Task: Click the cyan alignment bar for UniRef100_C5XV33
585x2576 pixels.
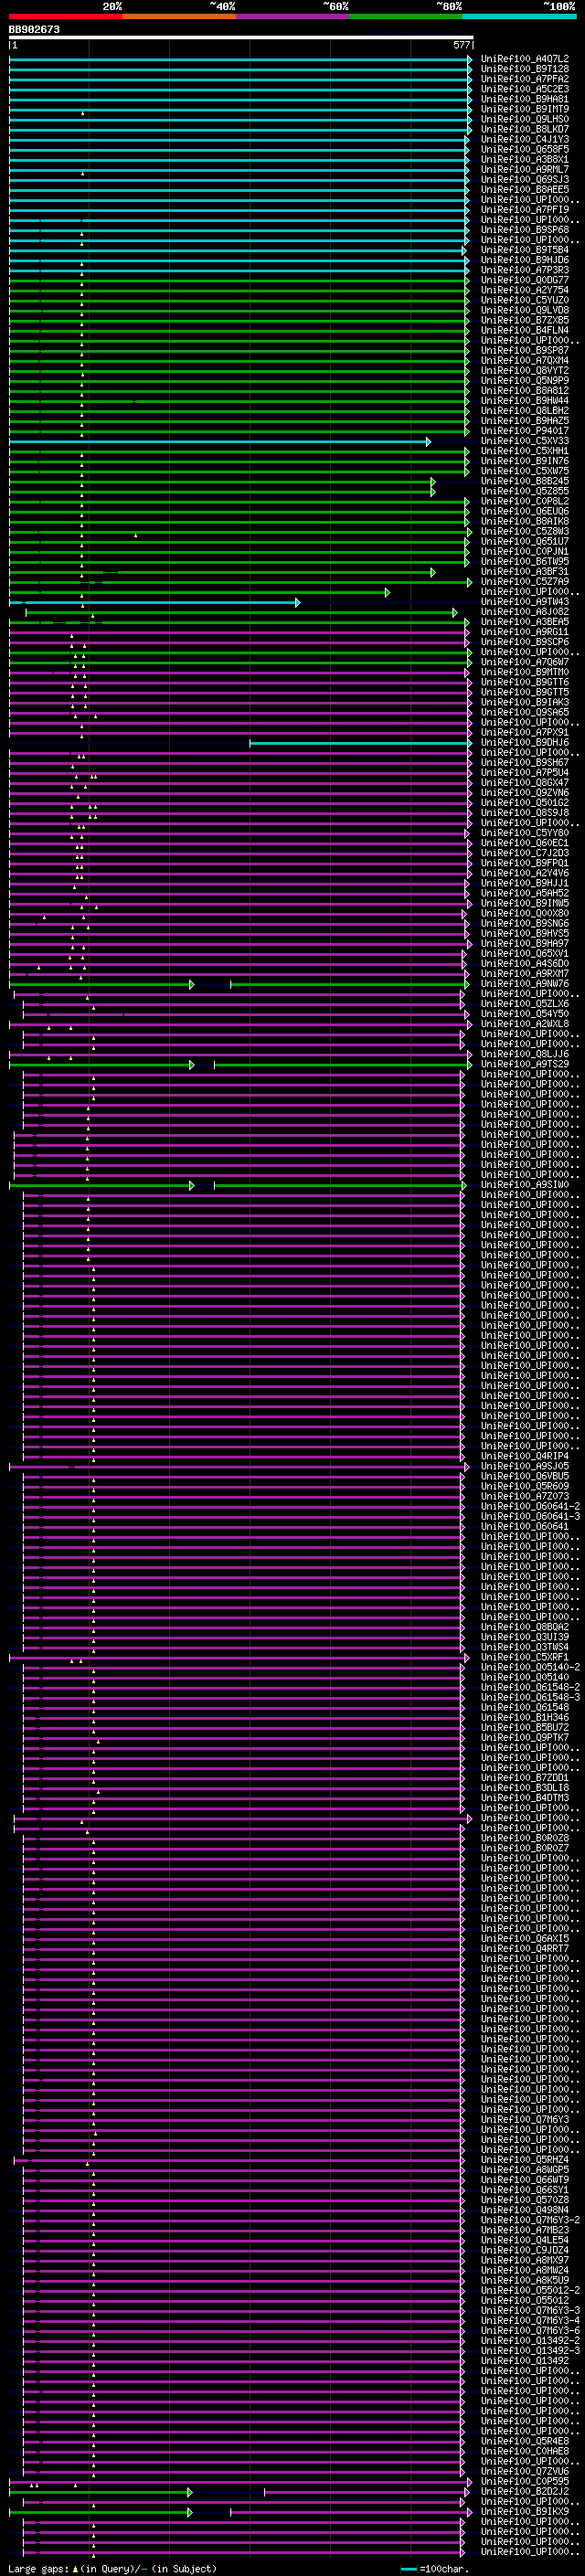Action: (219, 441)
